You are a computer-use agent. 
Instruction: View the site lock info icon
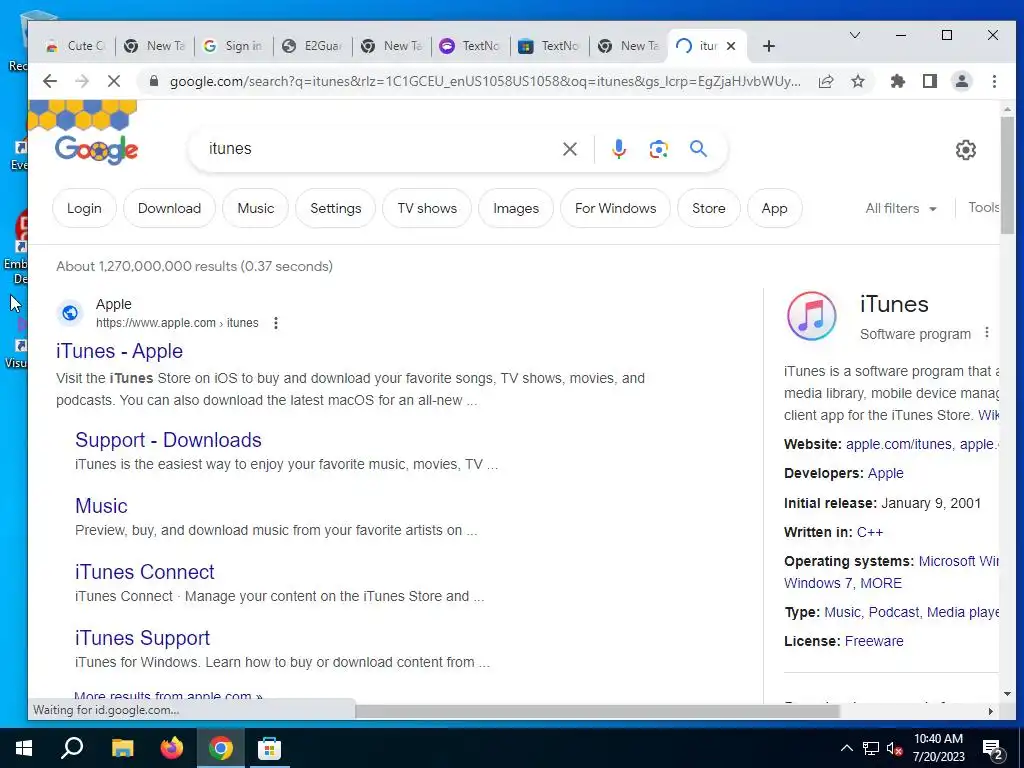pos(153,81)
